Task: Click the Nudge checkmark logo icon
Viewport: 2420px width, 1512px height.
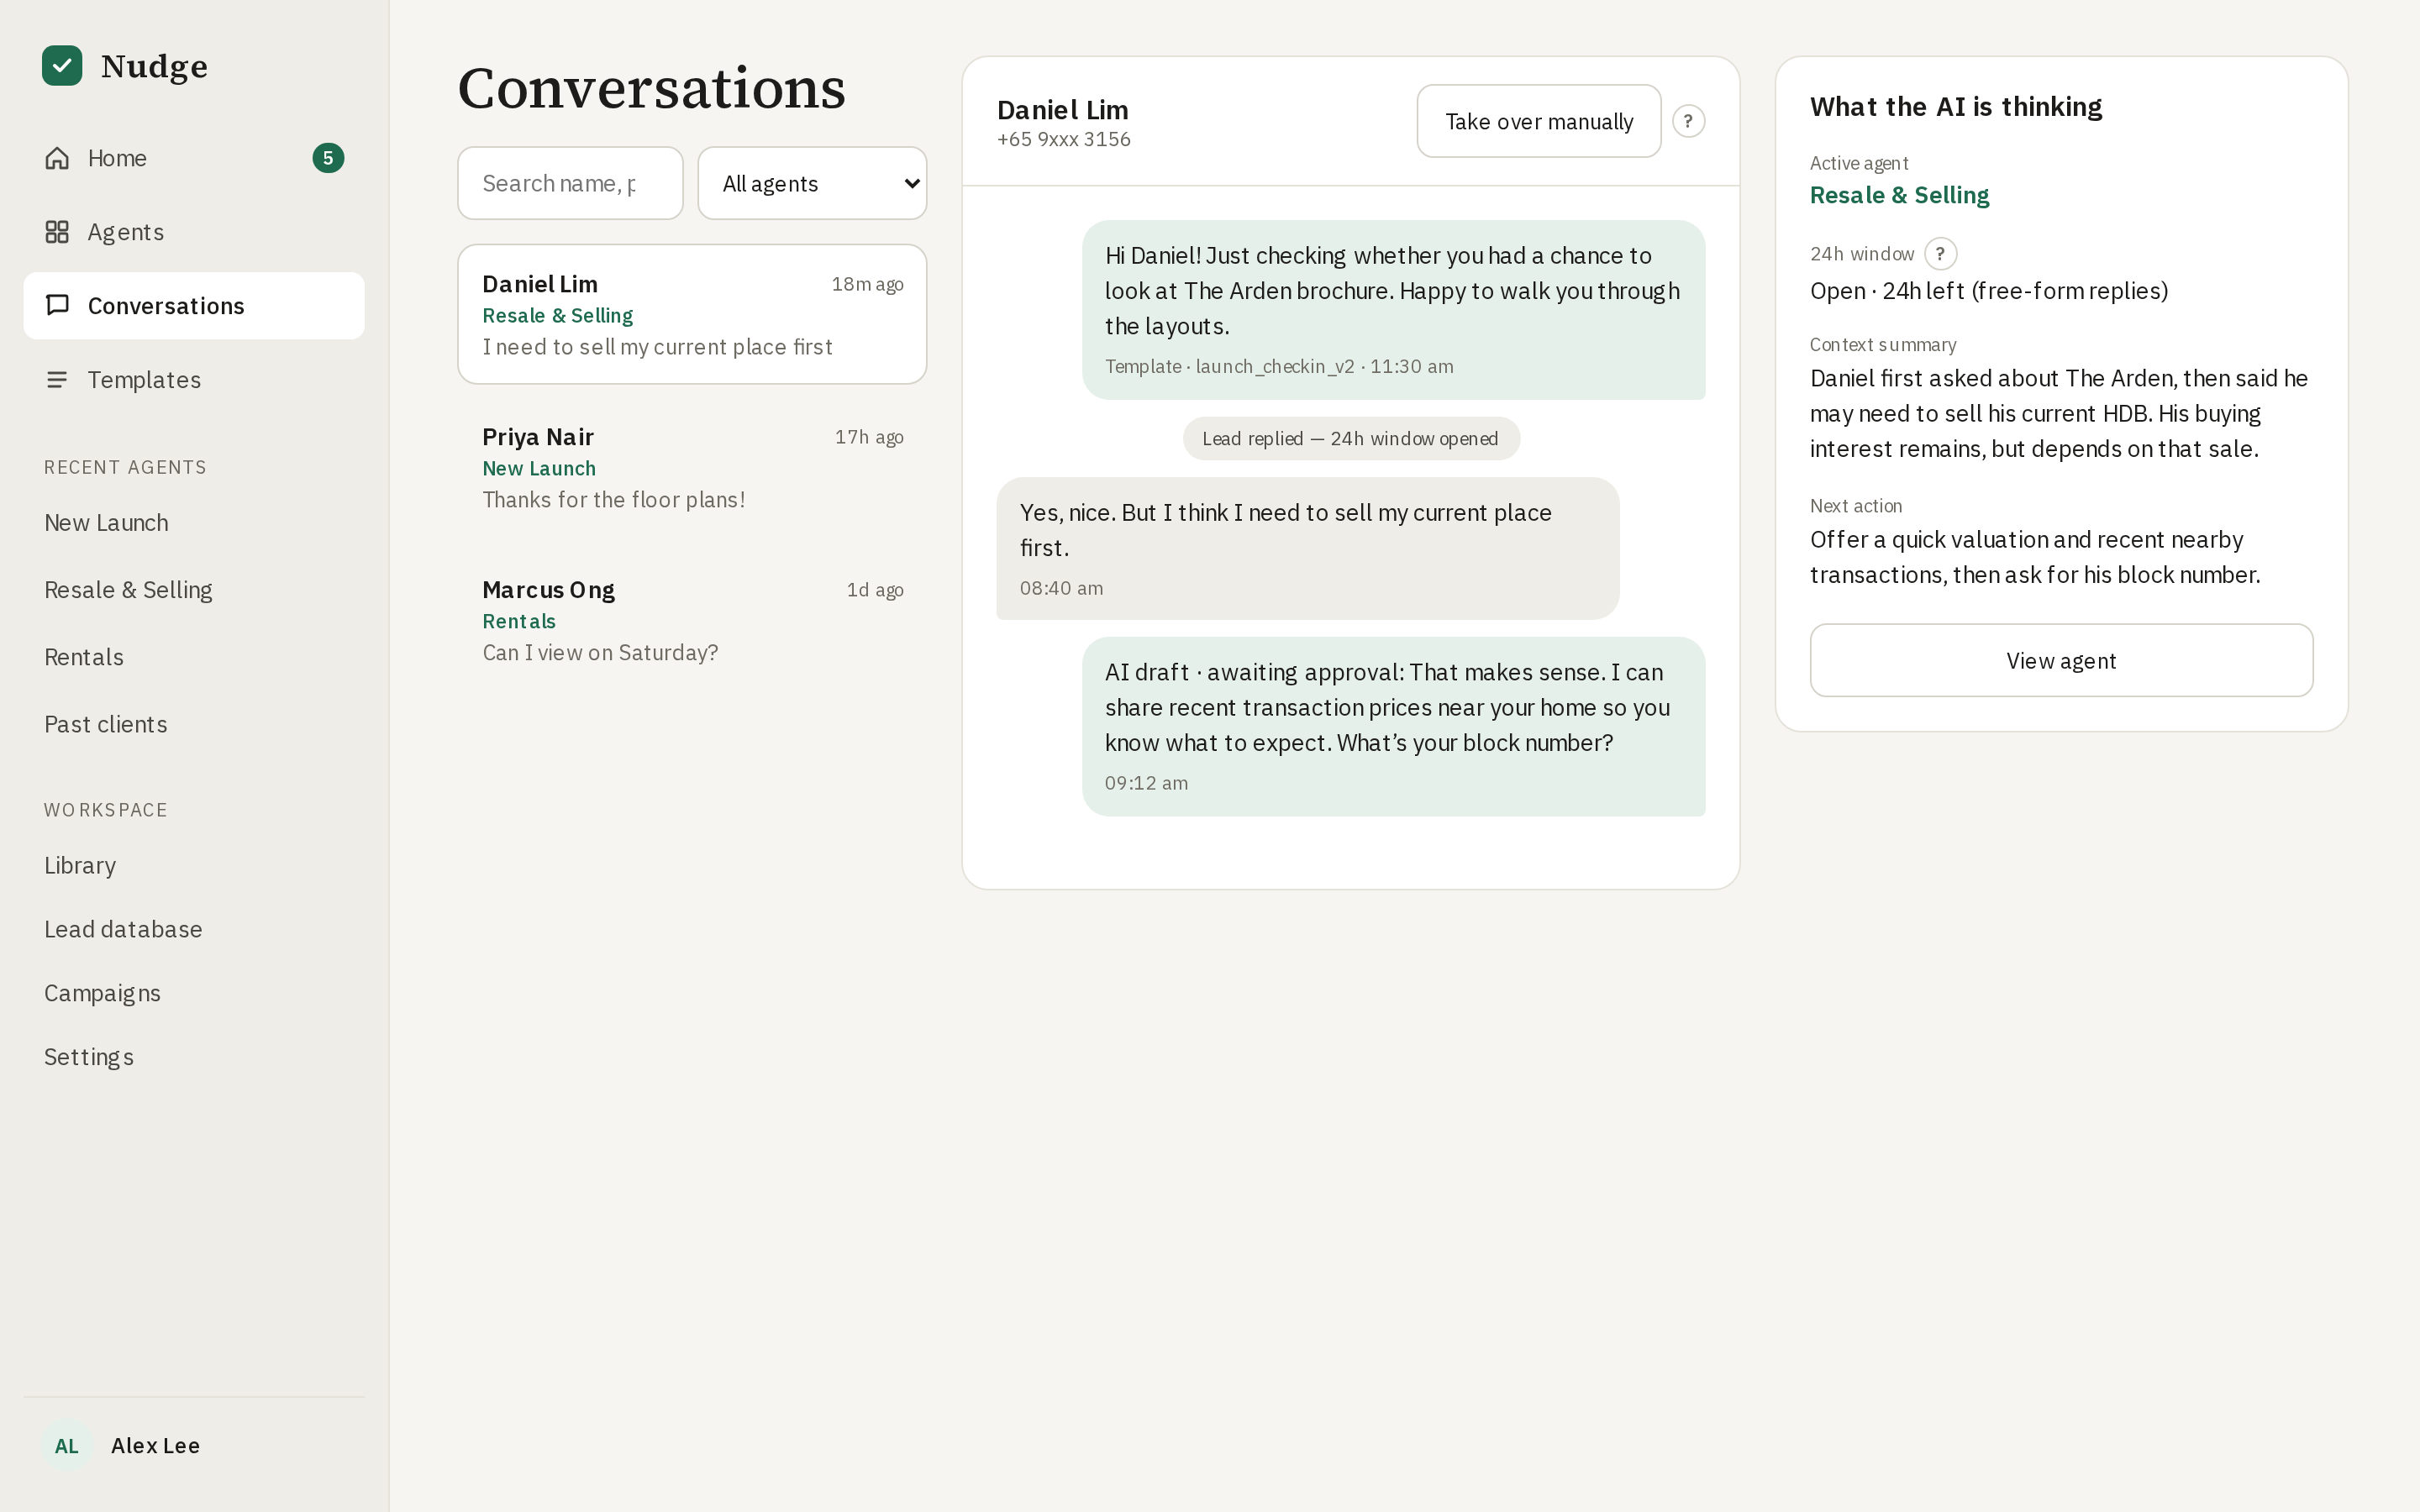Action: coord(62,66)
